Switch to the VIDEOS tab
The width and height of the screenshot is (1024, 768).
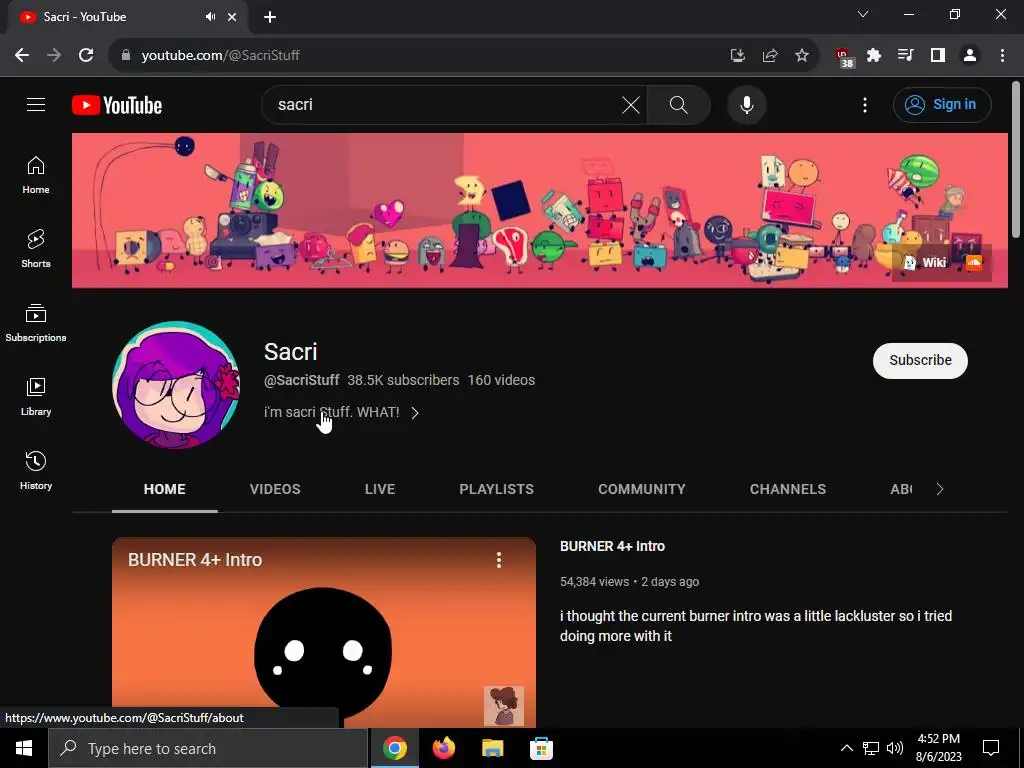[275, 489]
